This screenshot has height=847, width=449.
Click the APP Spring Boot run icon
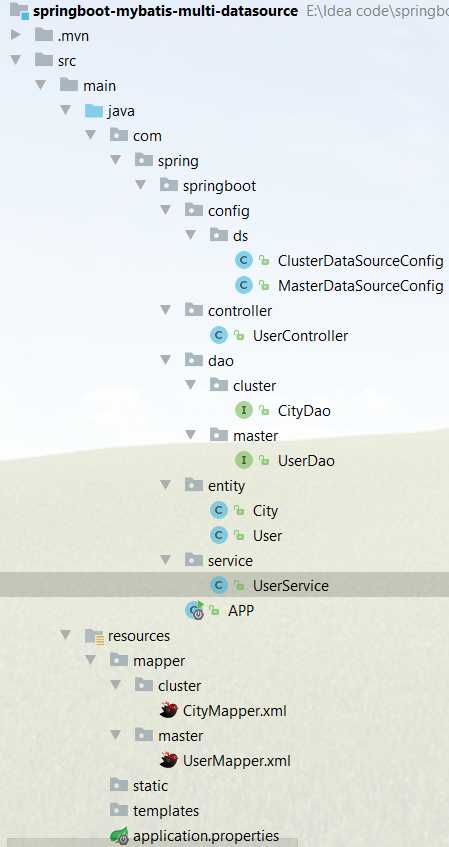click(x=195, y=610)
